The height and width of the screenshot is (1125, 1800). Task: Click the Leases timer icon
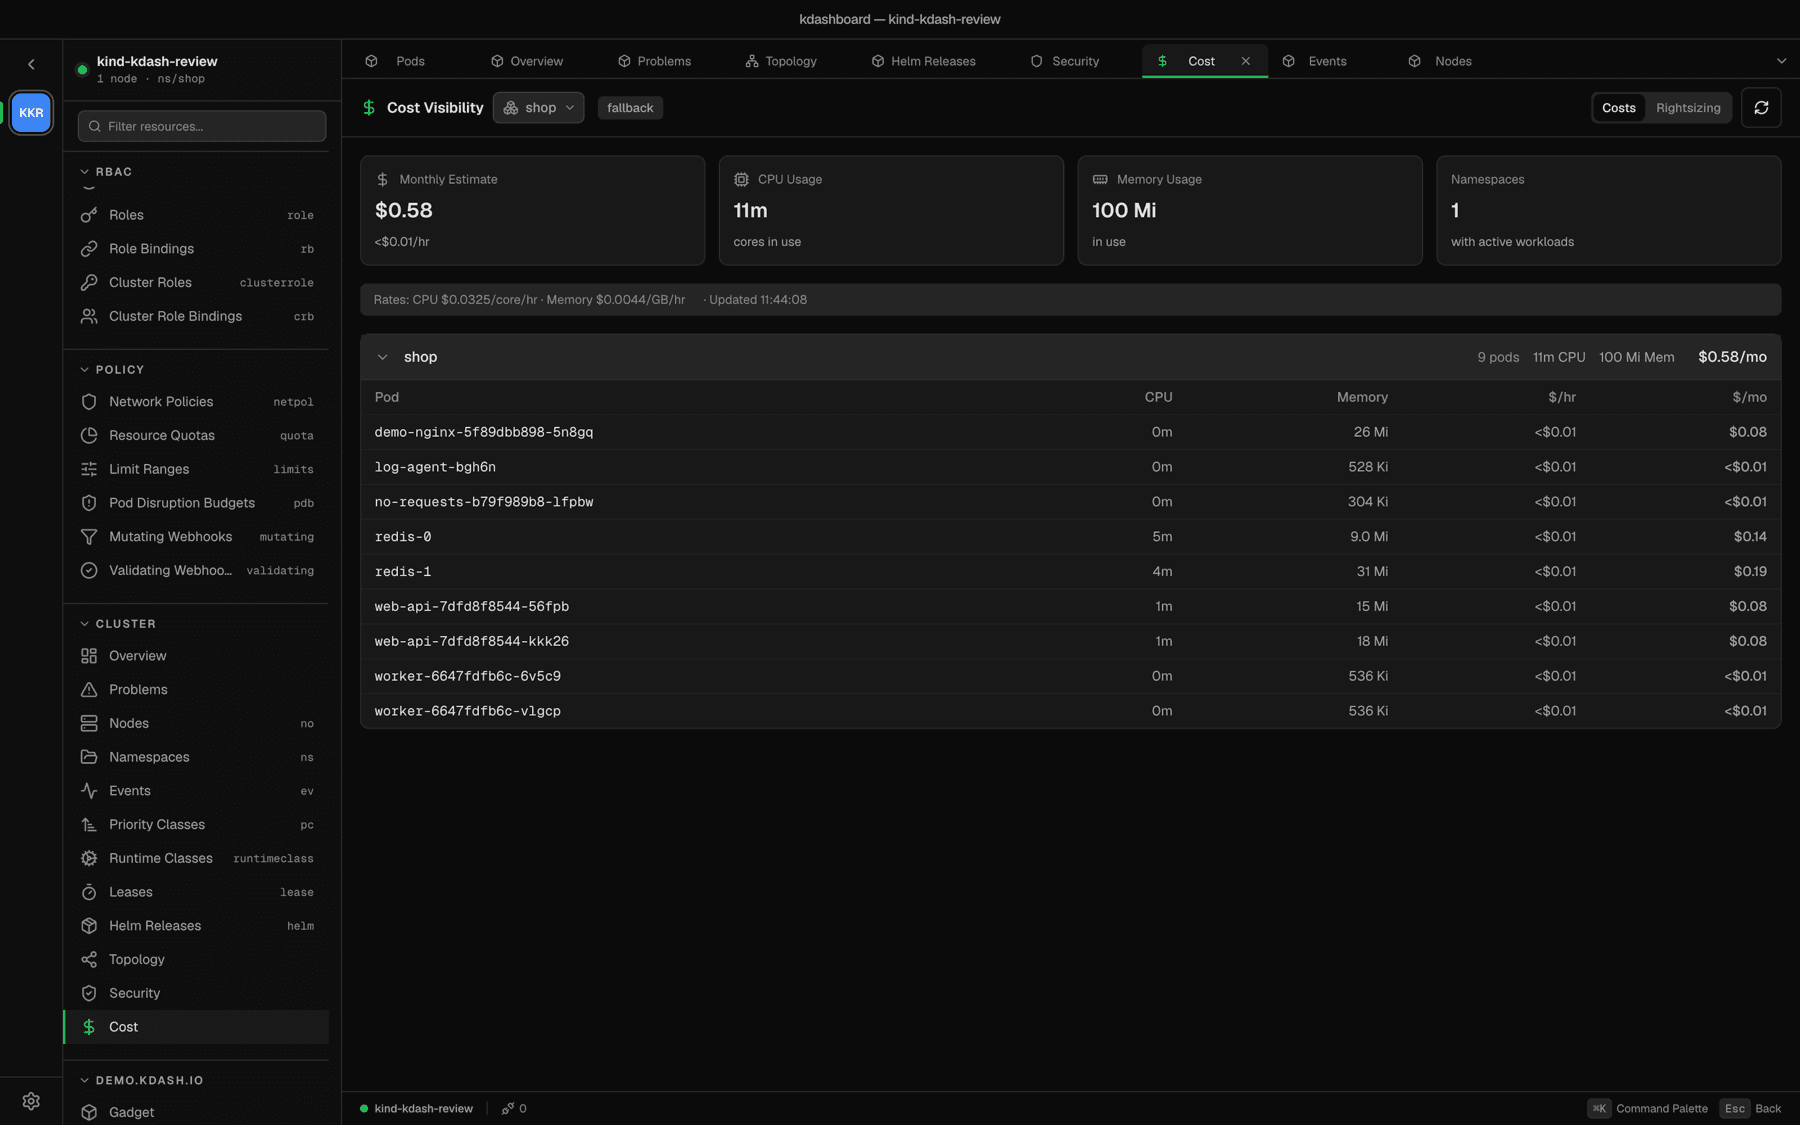tap(89, 892)
